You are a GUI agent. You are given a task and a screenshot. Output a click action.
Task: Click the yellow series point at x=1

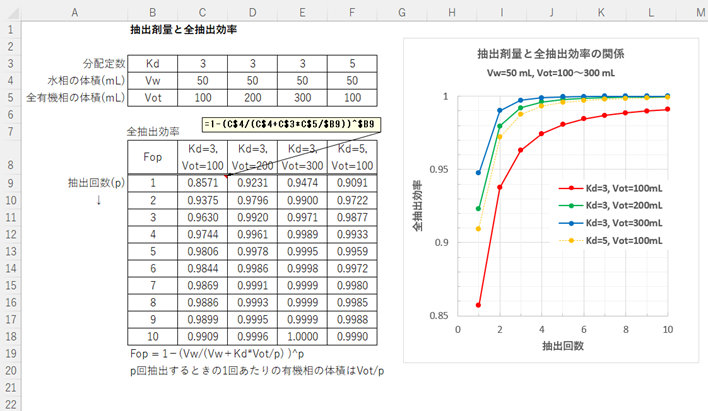(479, 229)
